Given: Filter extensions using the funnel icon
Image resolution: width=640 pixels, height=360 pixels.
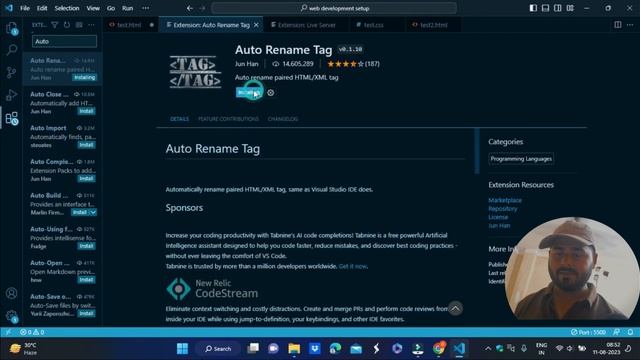Looking at the screenshot, I should pyautogui.click(x=54, y=25).
